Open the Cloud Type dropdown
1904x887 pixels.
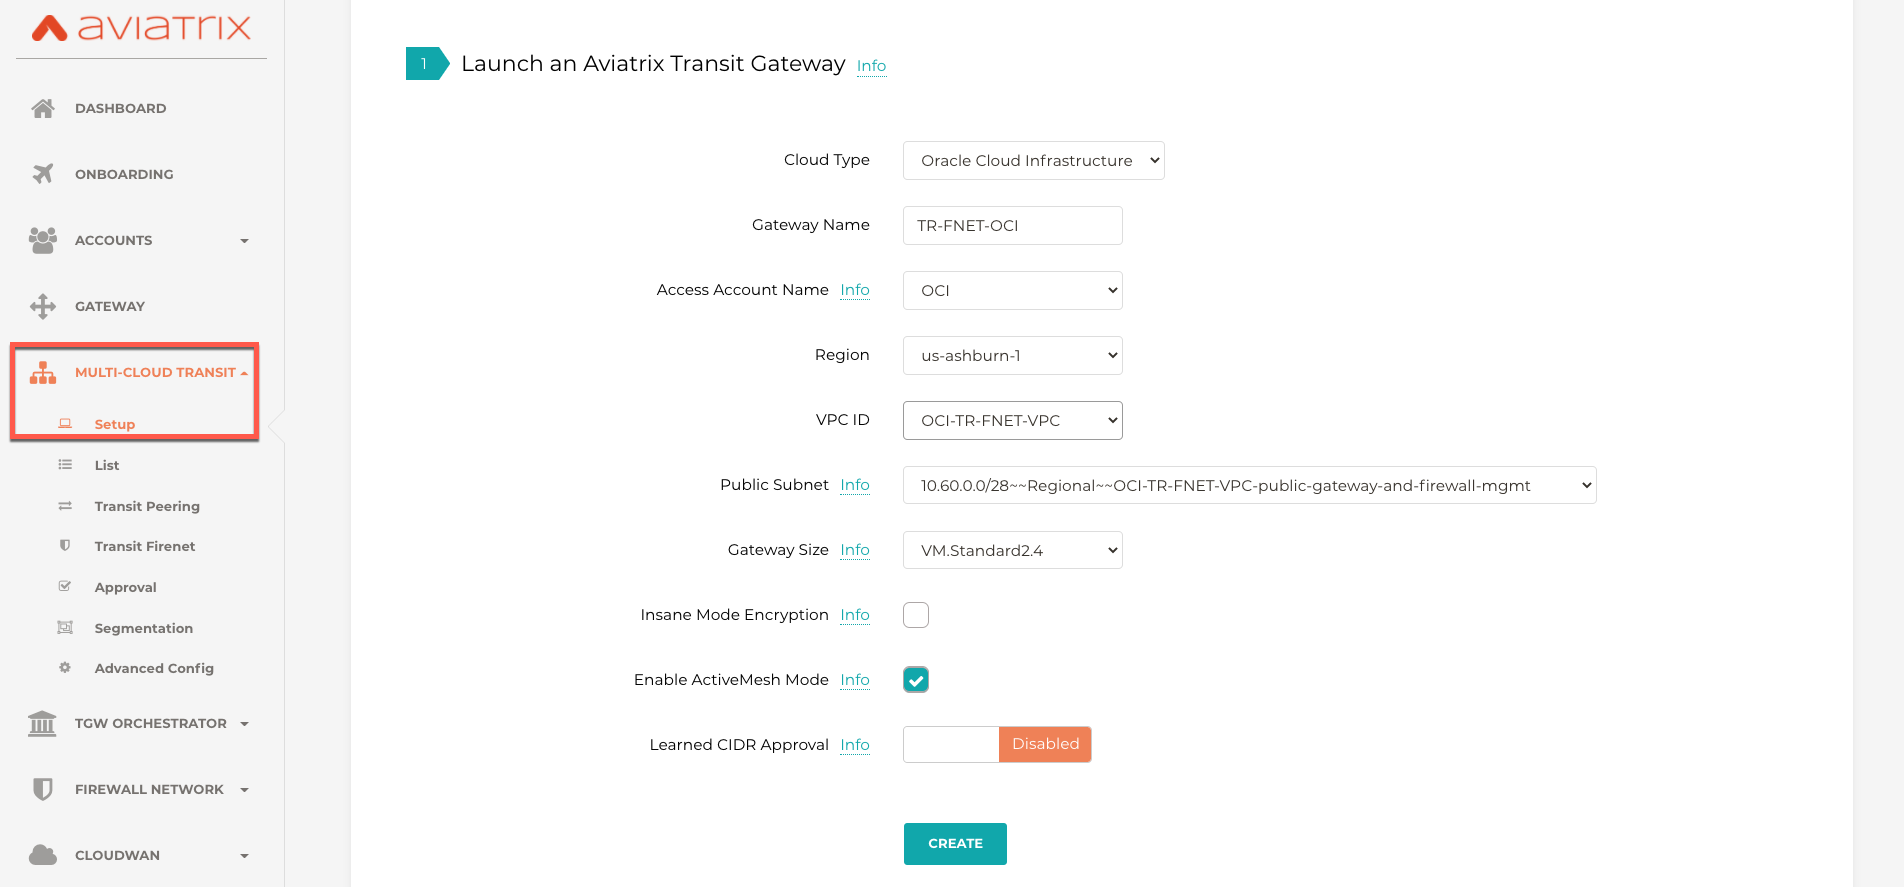click(1033, 161)
